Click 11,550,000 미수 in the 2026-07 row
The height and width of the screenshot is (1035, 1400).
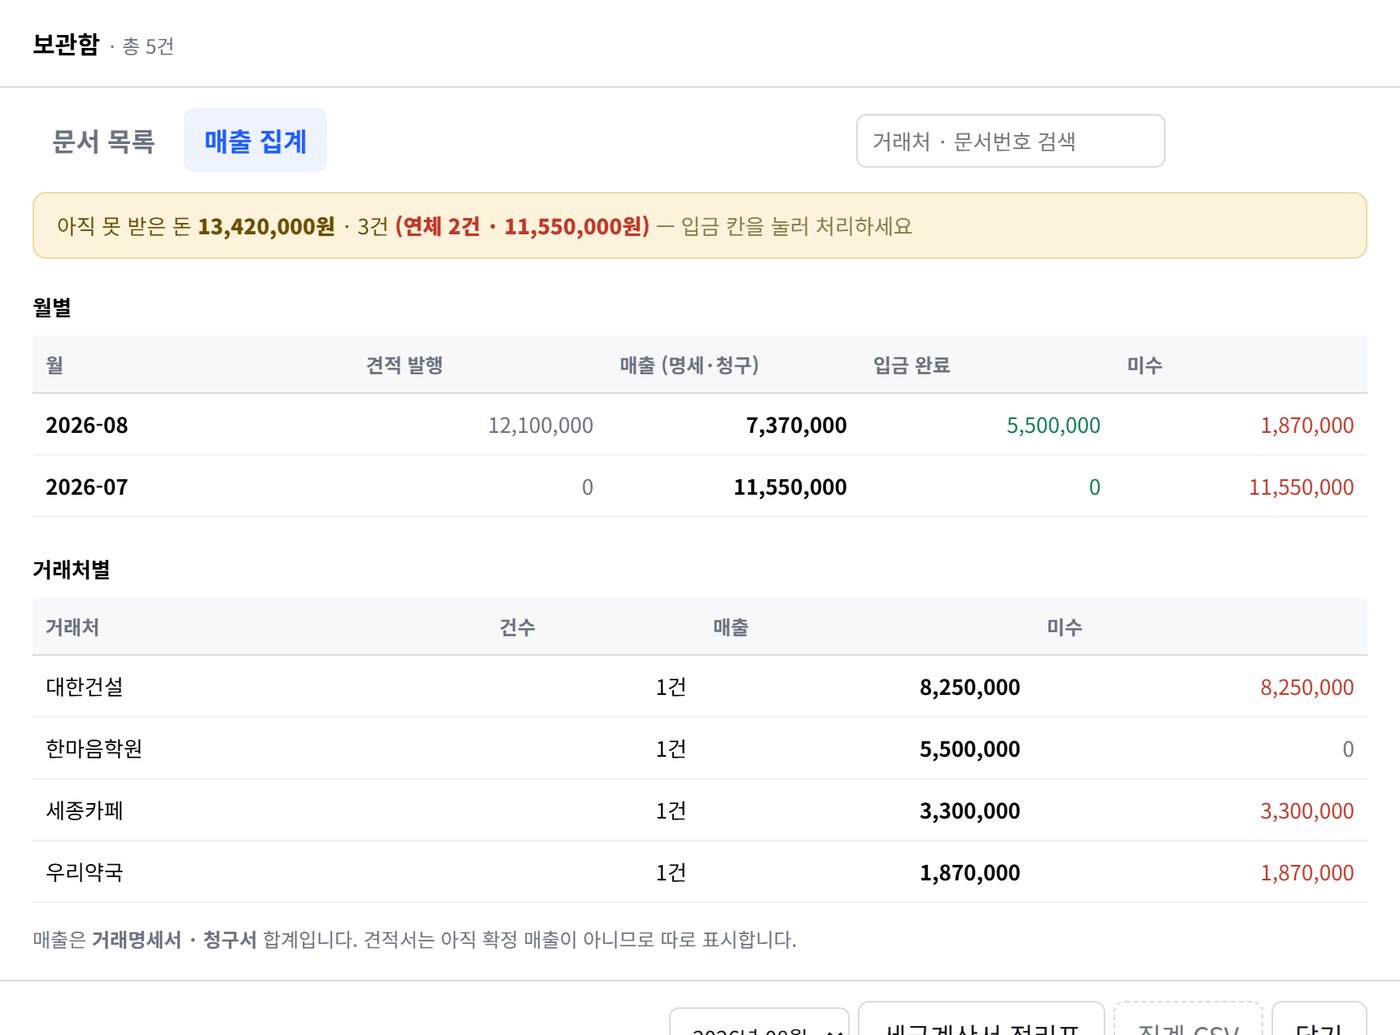[1301, 487]
